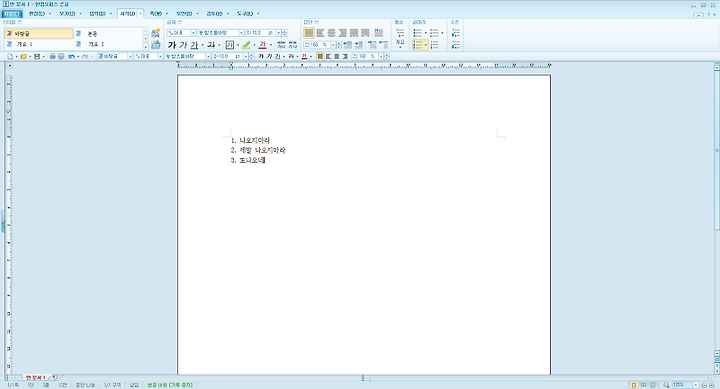The width and height of the screenshot is (720, 389).
Task: Click the vertical scrollbar
Action: 717,150
